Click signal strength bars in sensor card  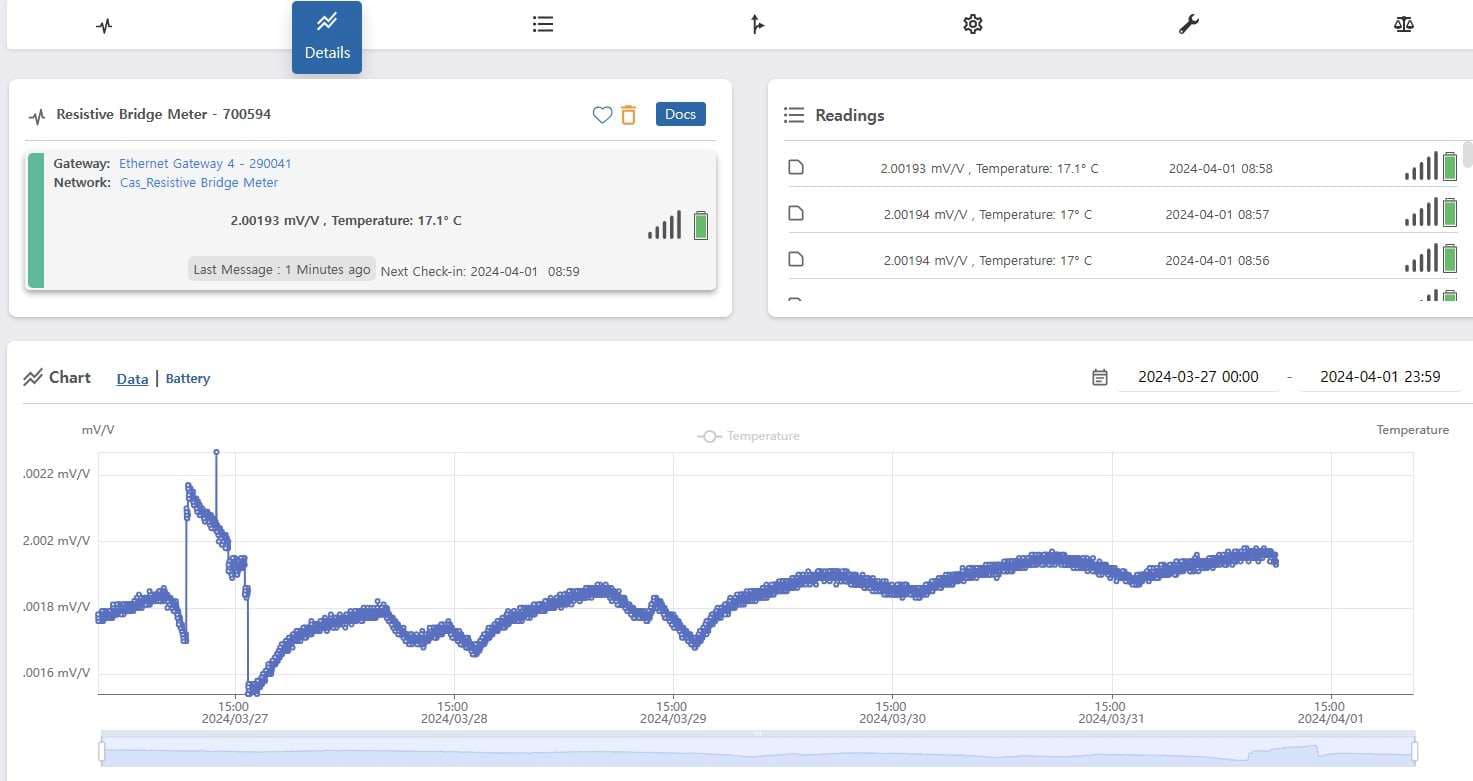click(x=664, y=225)
